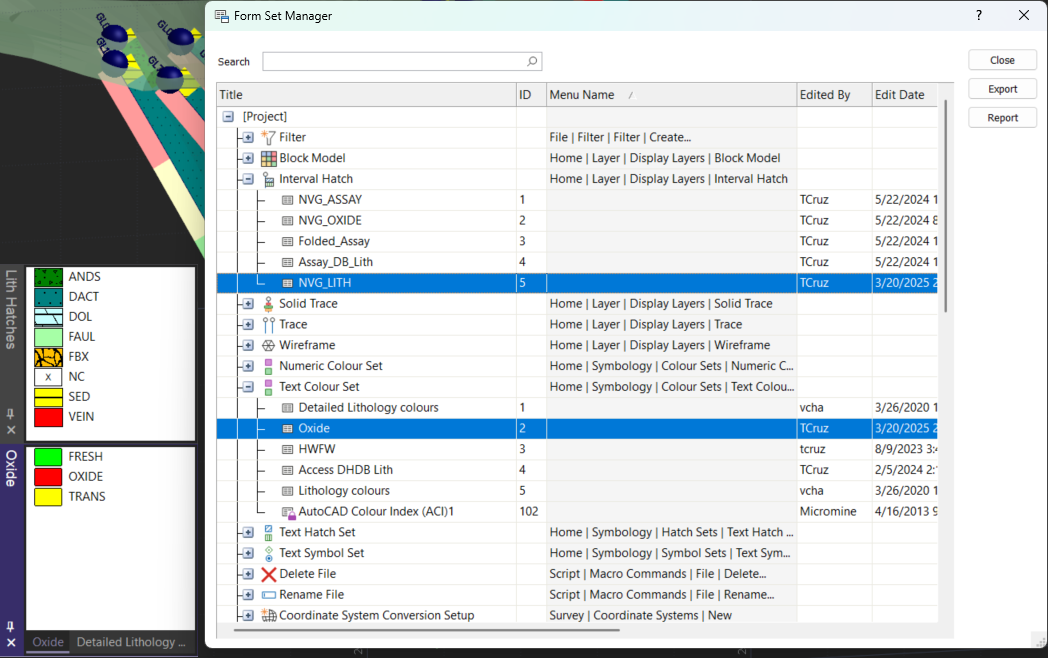Click the red Delete File icon

click(x=268, y=574)
